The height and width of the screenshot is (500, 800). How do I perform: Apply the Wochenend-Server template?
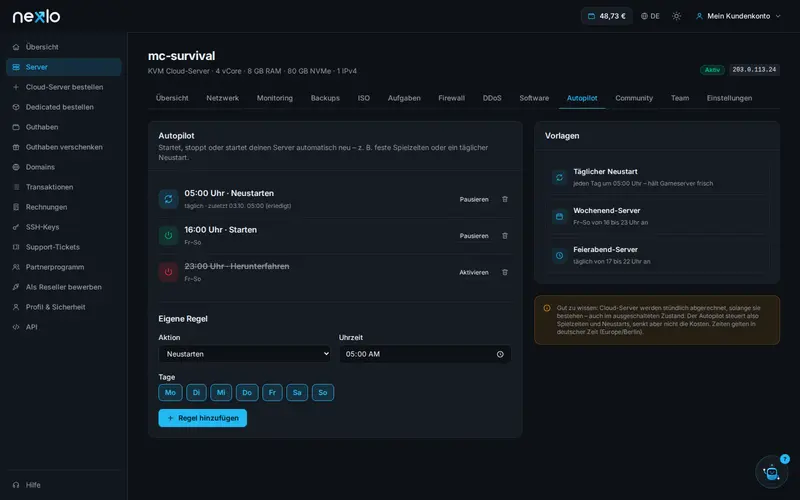pyautogui.click(x=657, y=216)
